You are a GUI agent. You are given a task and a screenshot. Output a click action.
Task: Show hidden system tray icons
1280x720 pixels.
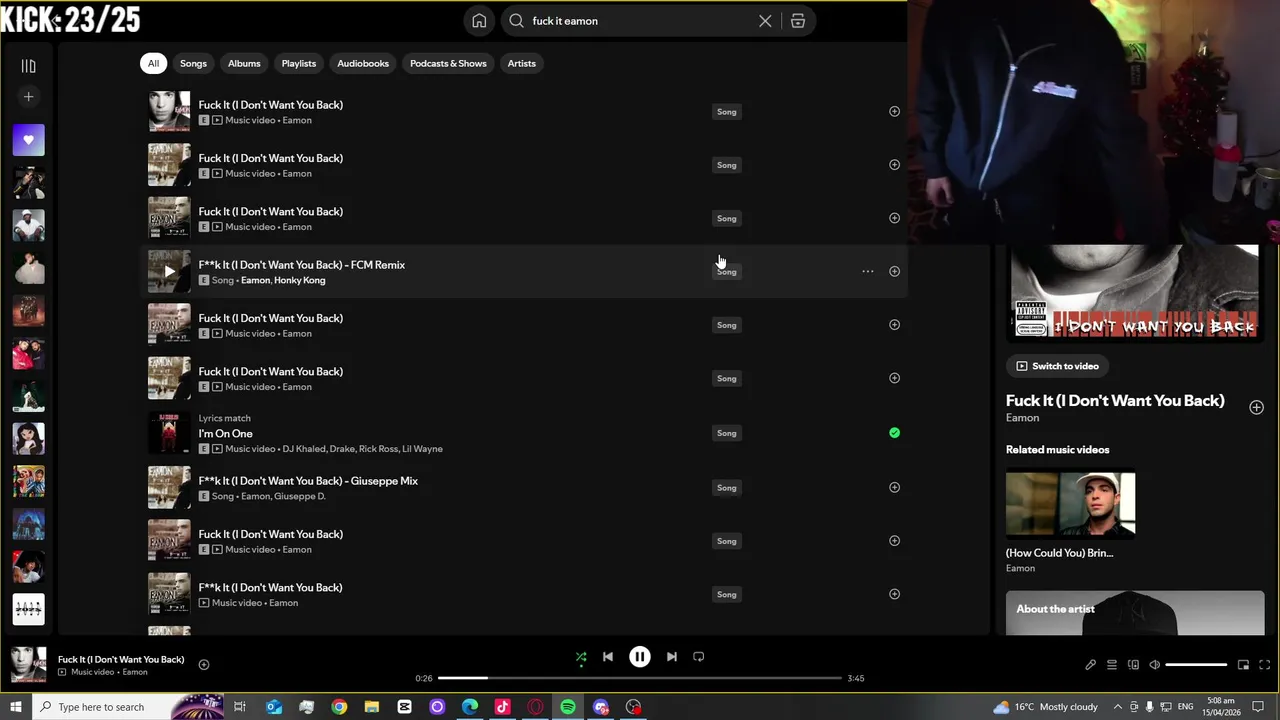click(x=1118, y=707)
